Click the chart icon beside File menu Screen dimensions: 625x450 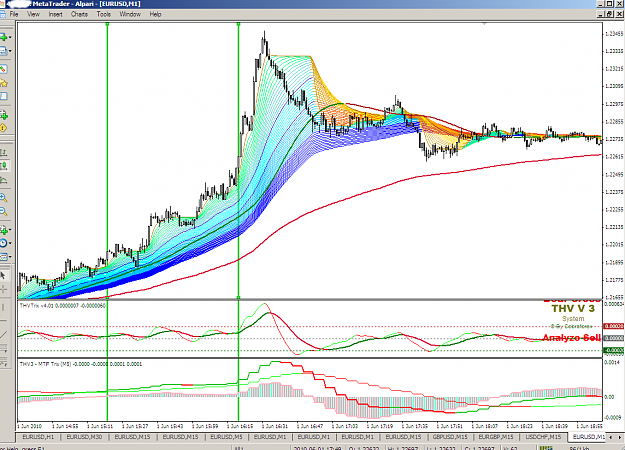click(x=3, y=14)
